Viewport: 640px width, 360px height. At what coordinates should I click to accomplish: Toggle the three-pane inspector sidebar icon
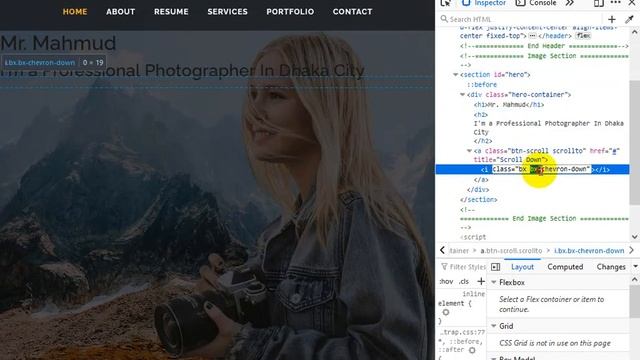click(x=496, y=267)
